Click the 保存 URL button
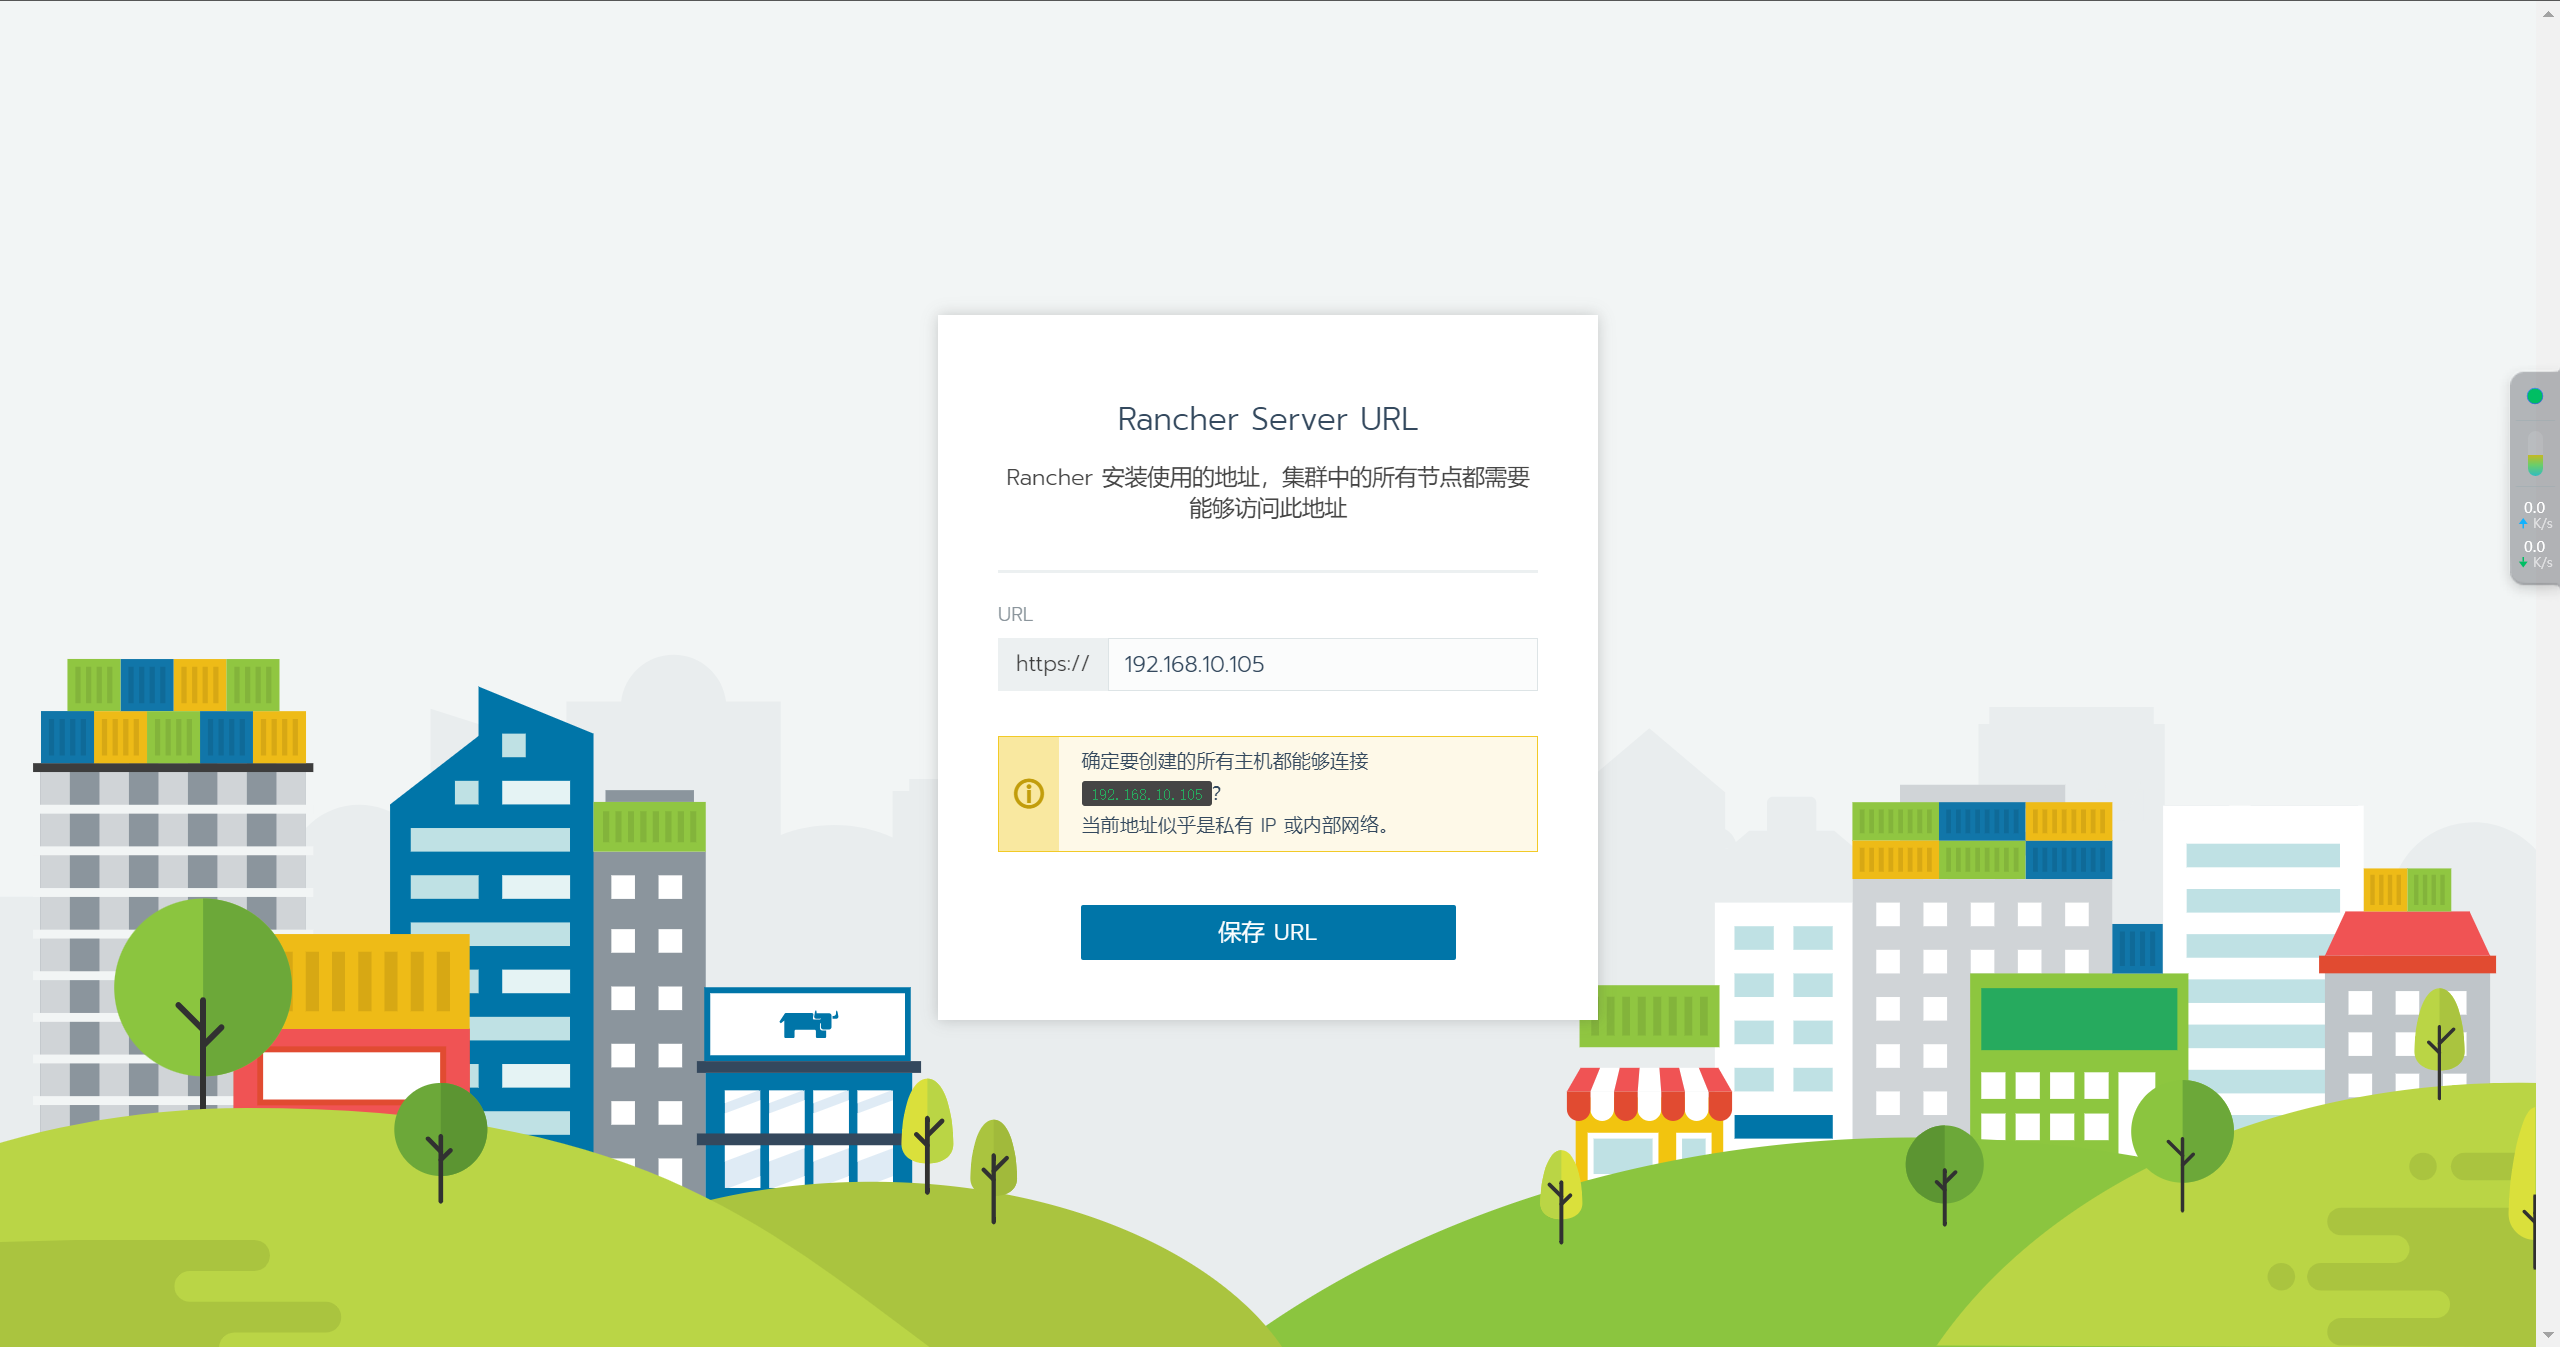Image resolution: width=2560 pixels, height=1347 pixels. pyautogui.click(x=1268, y=932)
